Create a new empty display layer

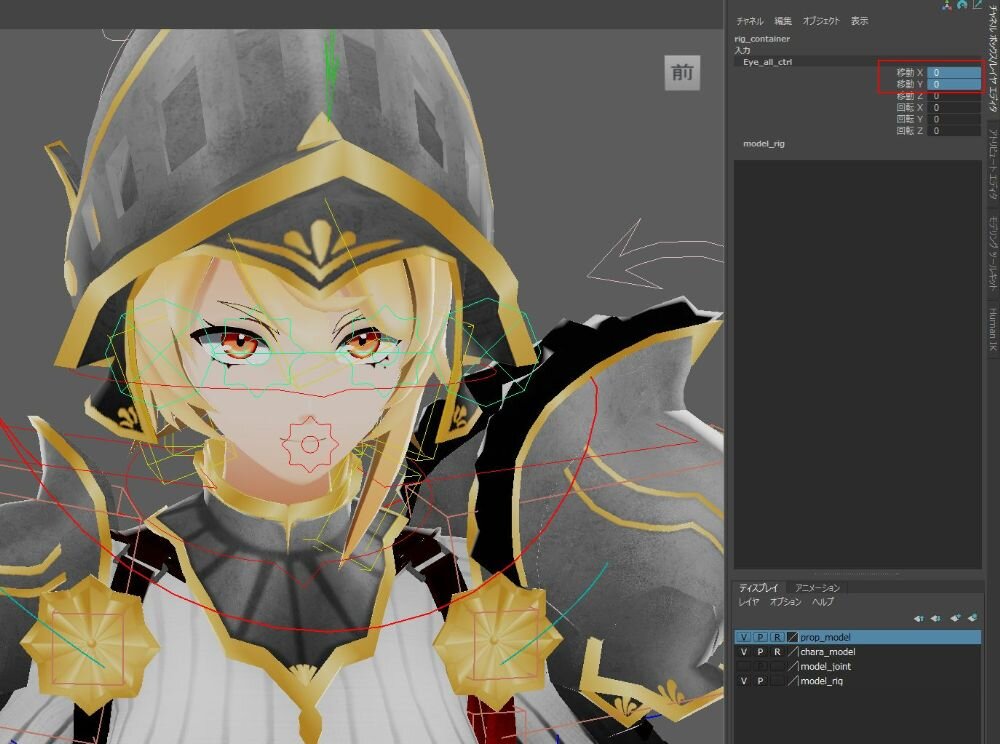(955, 618)
